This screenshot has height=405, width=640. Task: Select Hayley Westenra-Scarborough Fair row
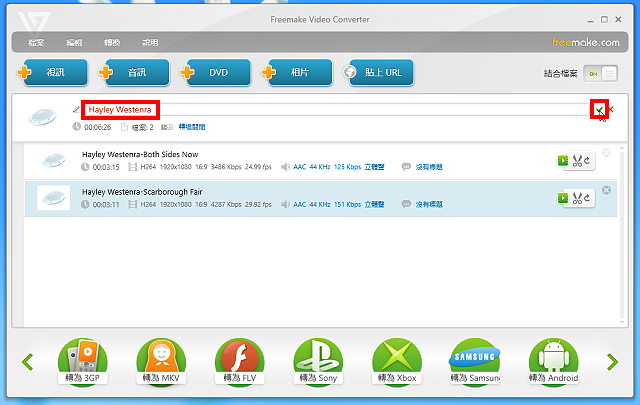coord(320,199)
